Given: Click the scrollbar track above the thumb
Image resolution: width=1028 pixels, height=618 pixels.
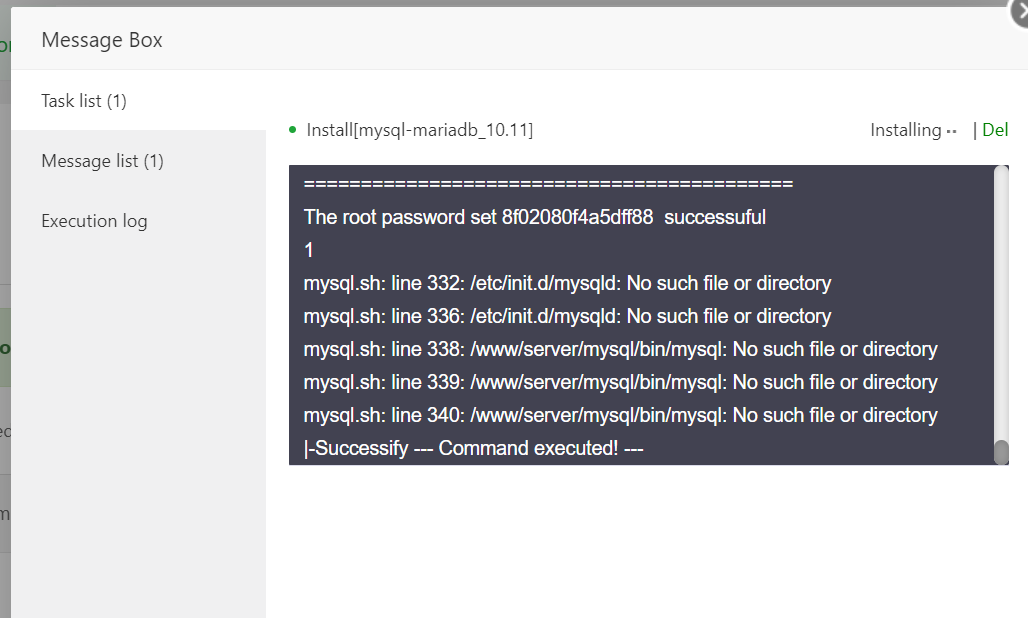Looking at the screenshot, I should pos(1001,300).
